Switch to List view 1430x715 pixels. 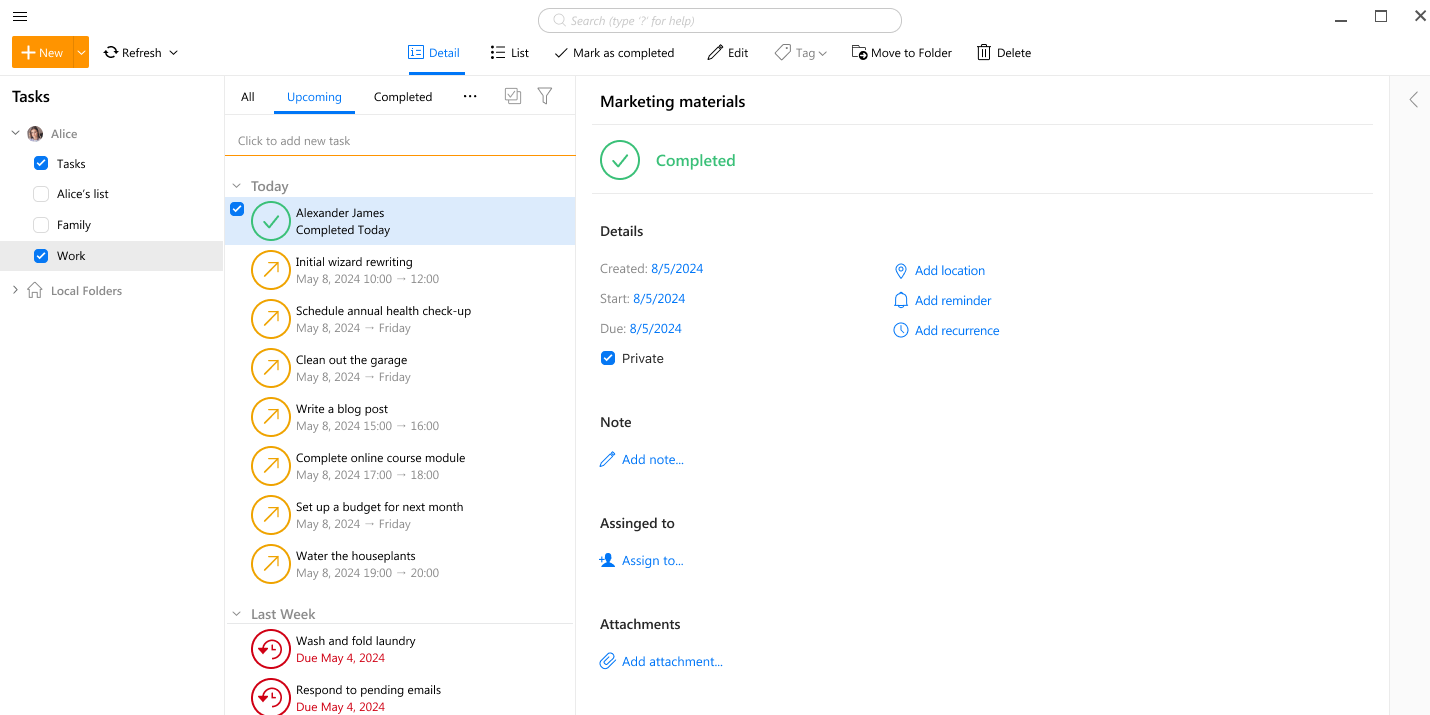click(x=509, y=52)
